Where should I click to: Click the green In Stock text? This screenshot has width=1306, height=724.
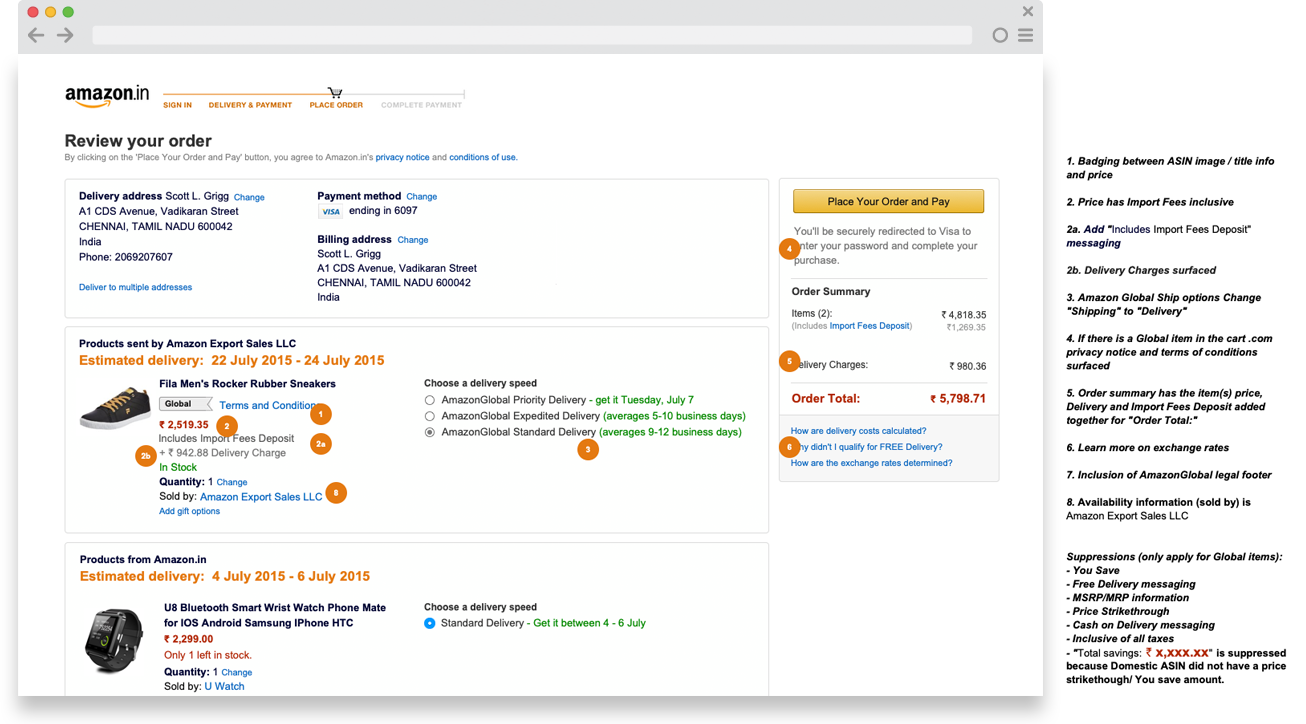[178, 467]
